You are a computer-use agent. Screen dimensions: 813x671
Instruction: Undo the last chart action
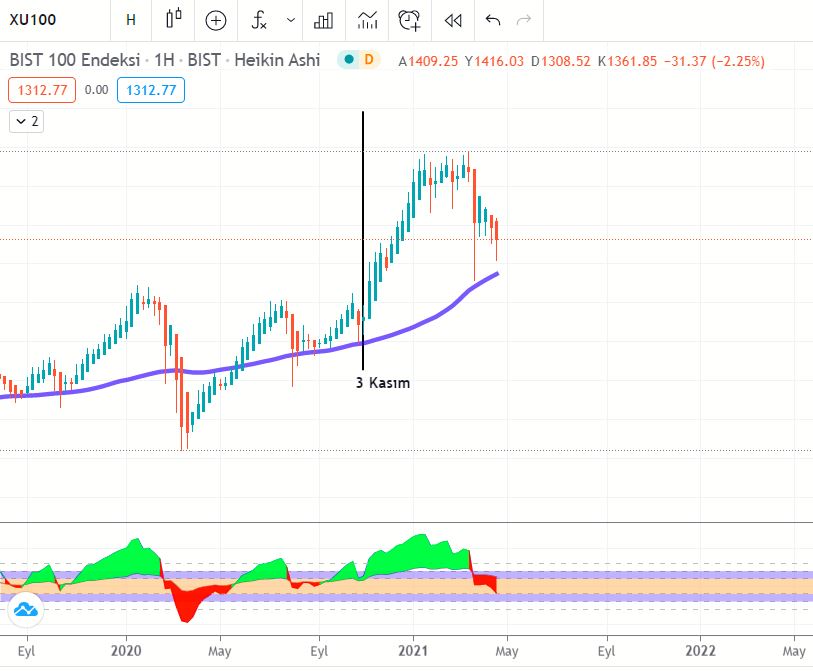493,20
